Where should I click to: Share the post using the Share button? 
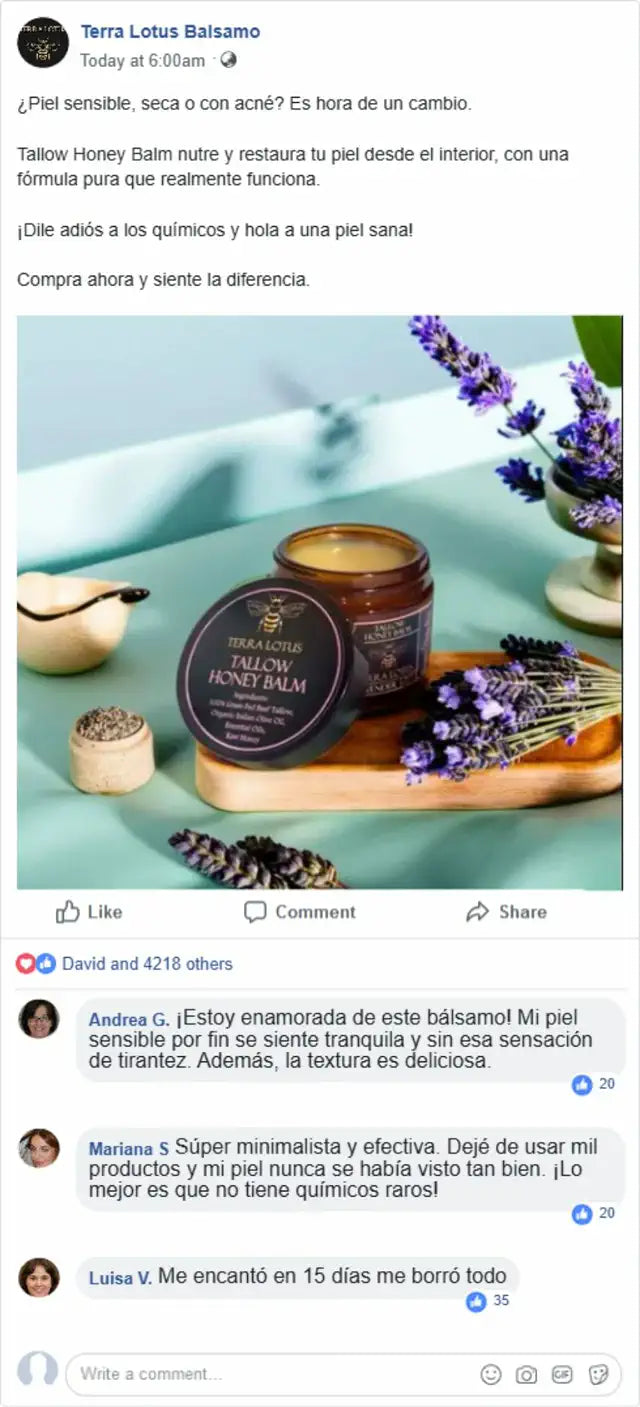pos(507,912)
